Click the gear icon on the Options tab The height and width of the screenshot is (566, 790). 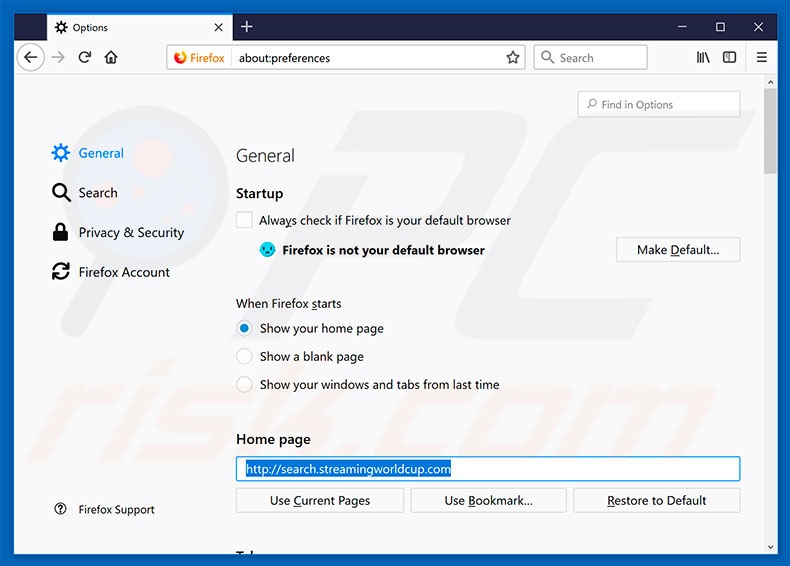[x=61, y=27]
